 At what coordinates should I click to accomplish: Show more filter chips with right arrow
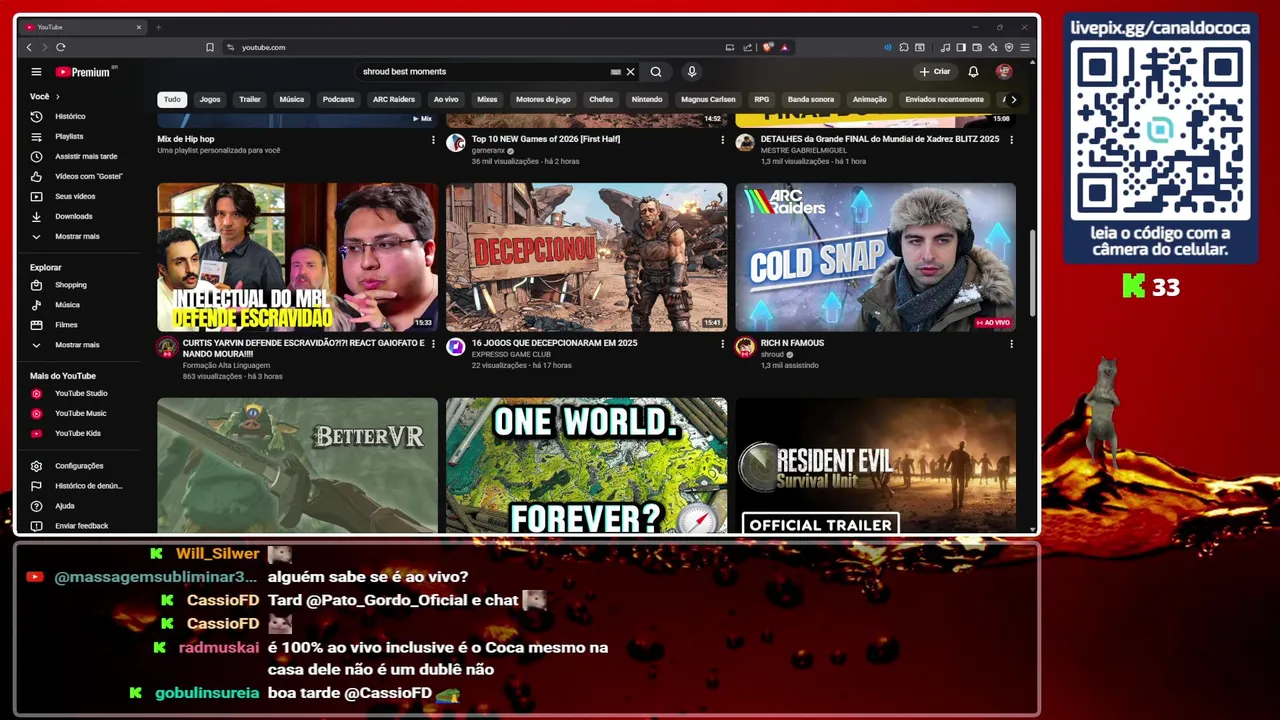(x=1013, y=100)
